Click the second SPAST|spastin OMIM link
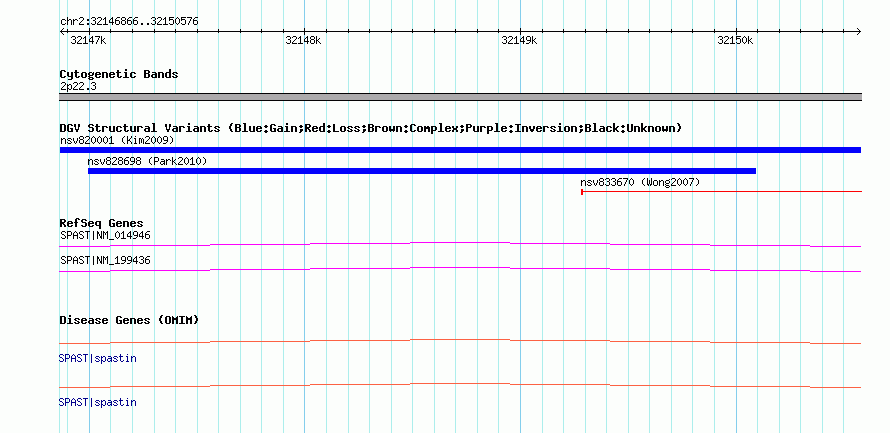The image size is (890, 433). click(98, 402)
